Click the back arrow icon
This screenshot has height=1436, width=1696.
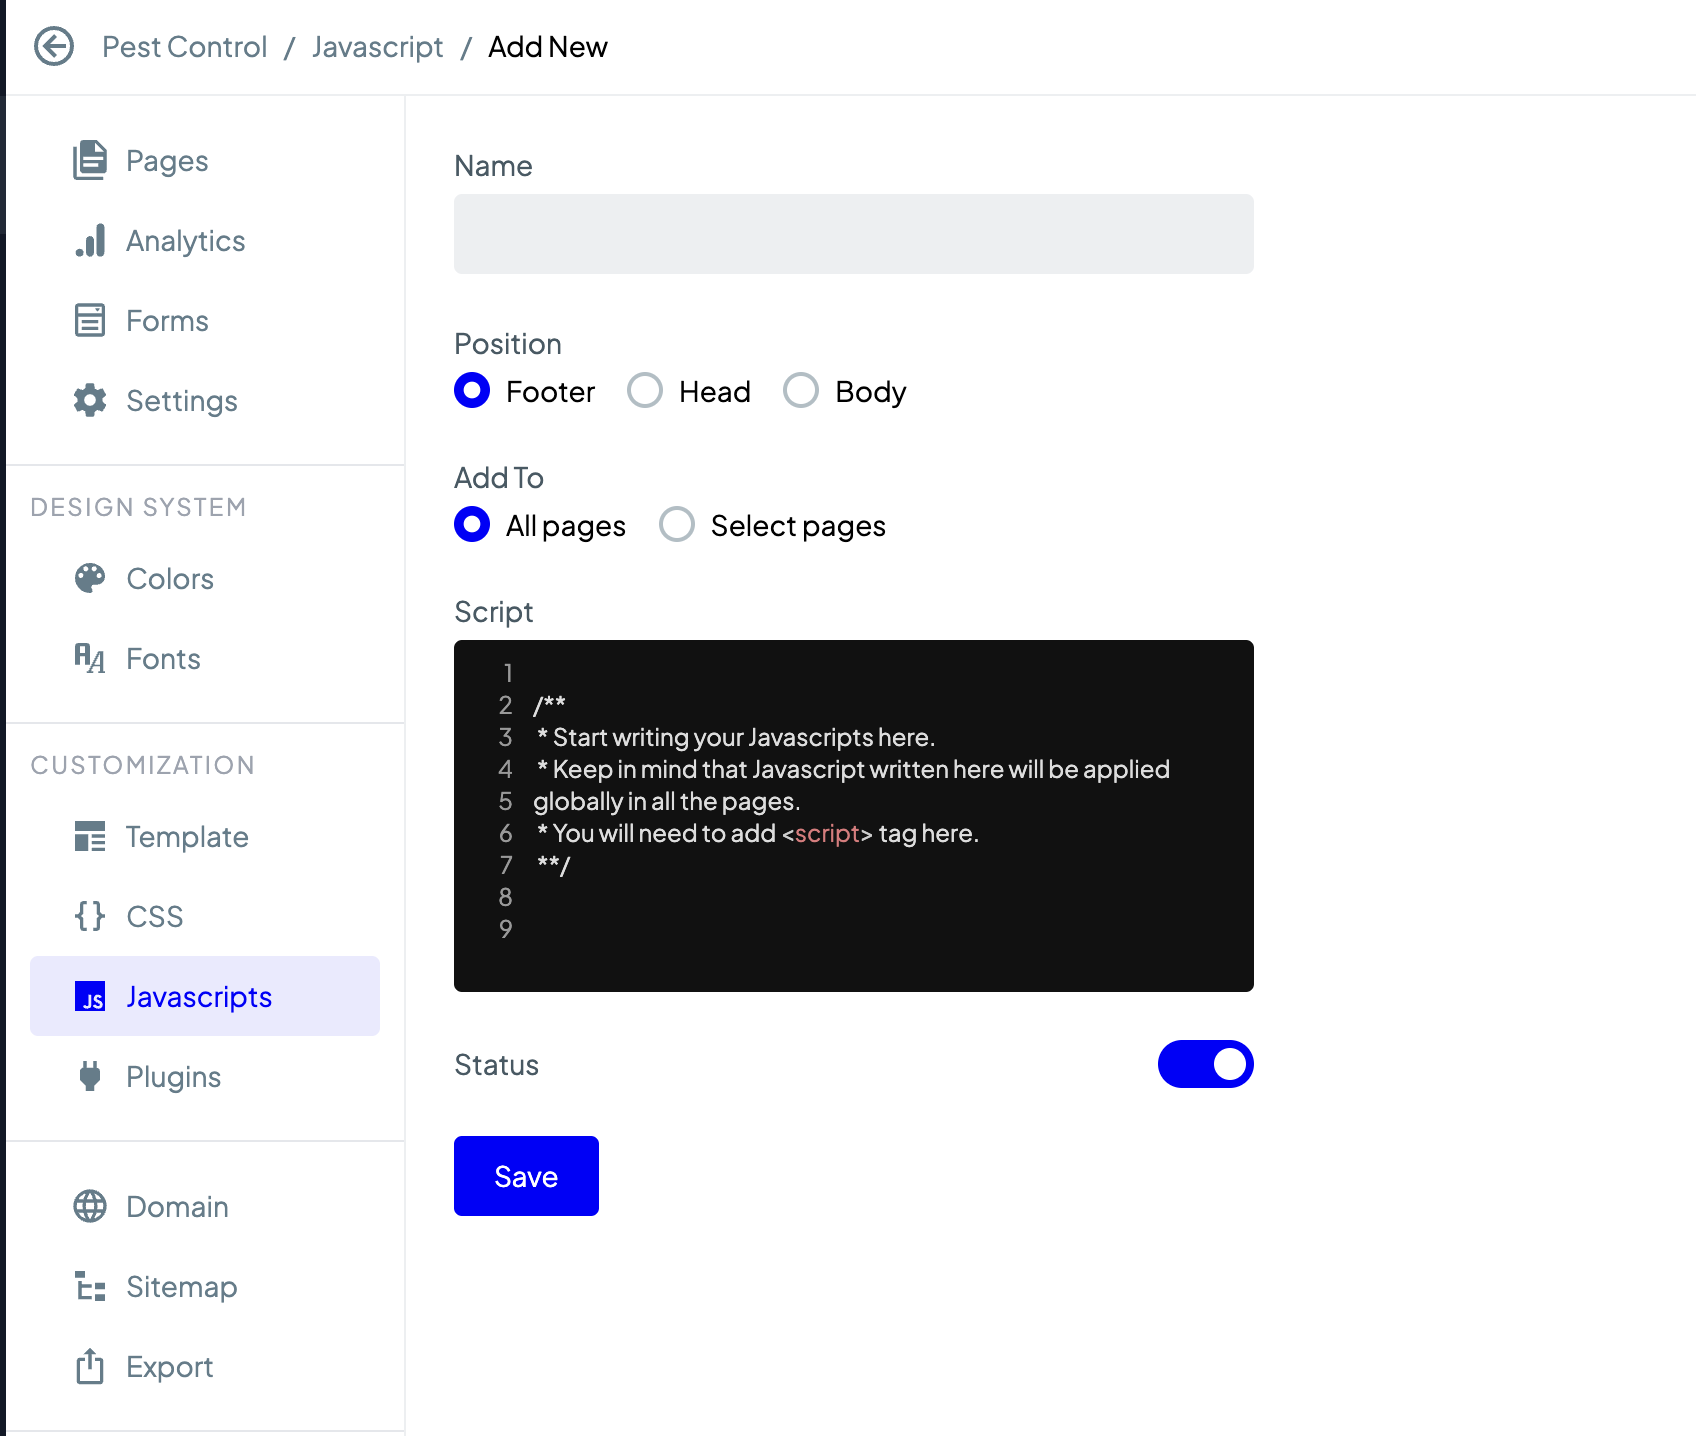[54, 46]
